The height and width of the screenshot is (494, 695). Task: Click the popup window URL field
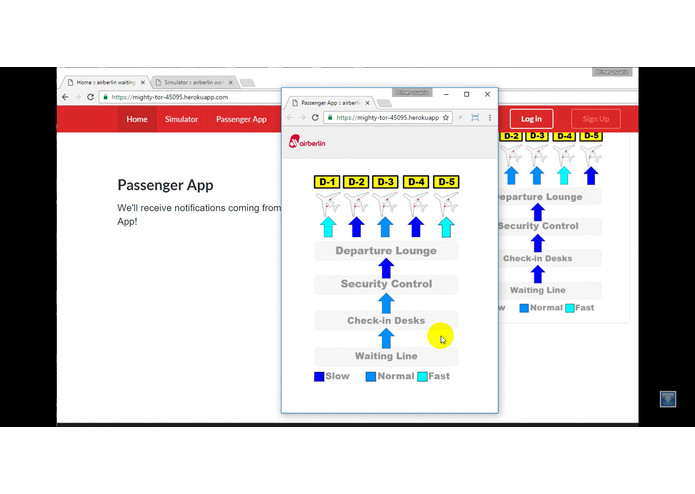pyautogui.click(x=387, y=117)
